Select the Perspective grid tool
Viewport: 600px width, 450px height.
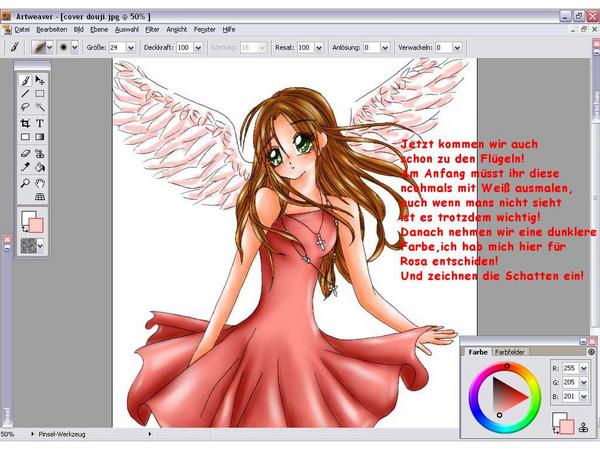tap(40, 197)
